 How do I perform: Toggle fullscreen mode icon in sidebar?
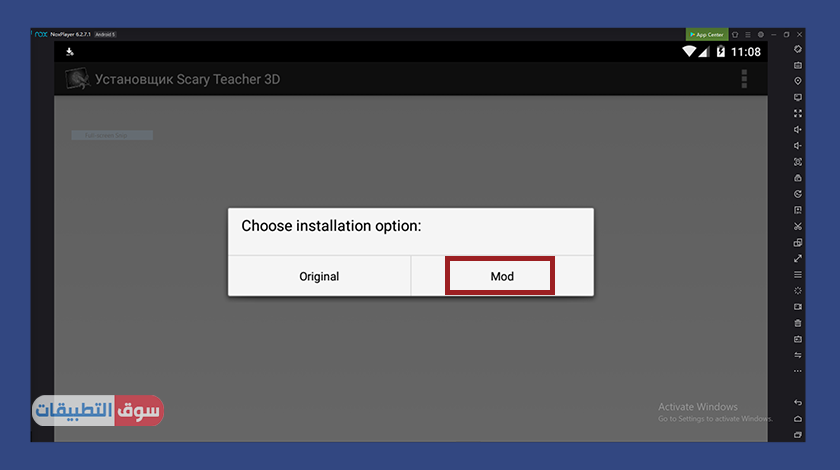(x=798, y=113)
